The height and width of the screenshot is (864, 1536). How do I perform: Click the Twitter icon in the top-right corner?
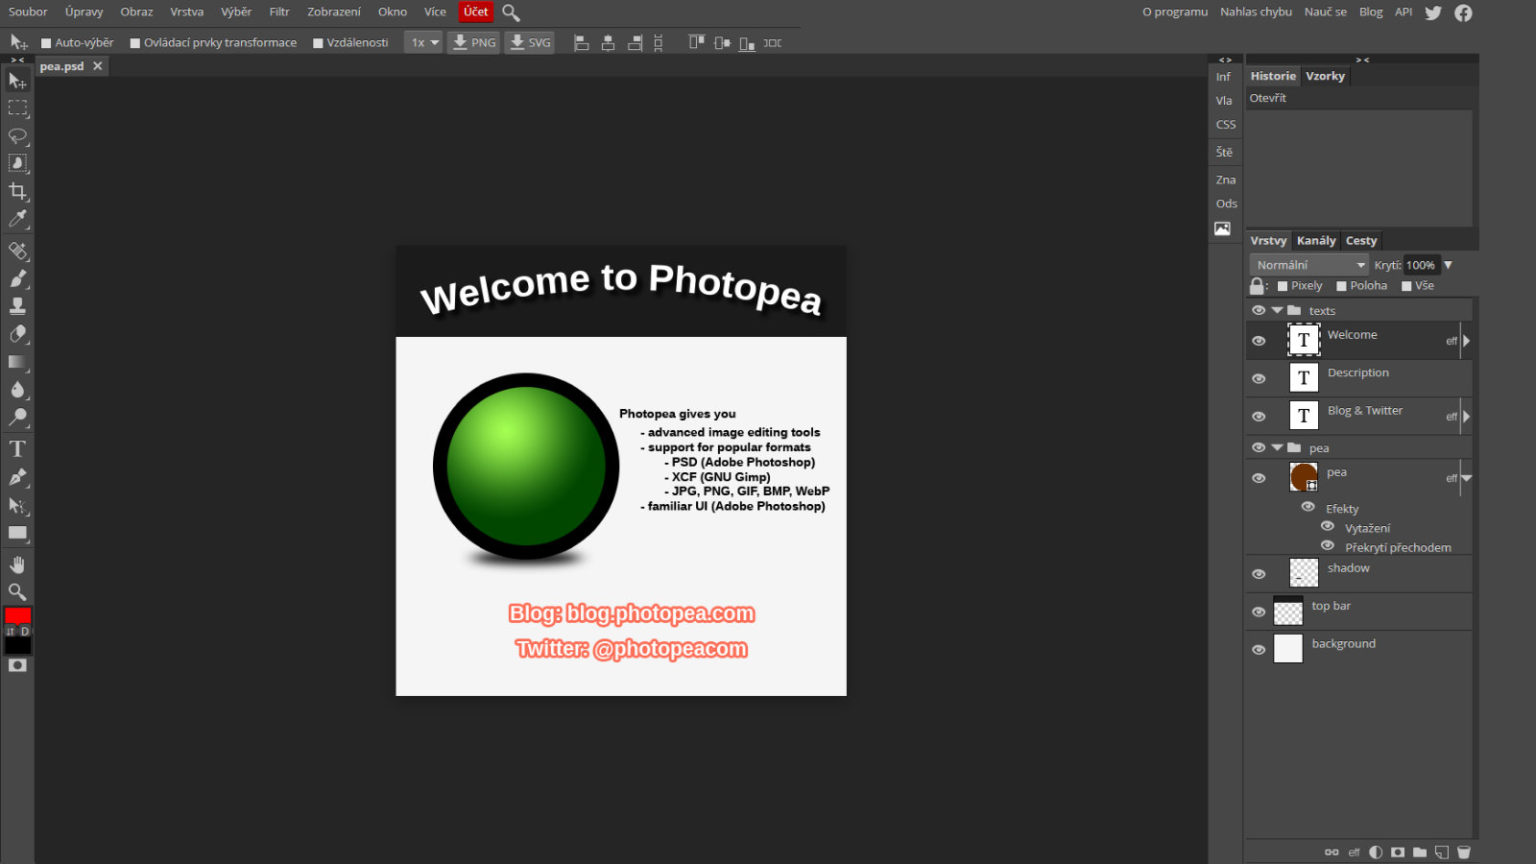(x=1432, y=12)
